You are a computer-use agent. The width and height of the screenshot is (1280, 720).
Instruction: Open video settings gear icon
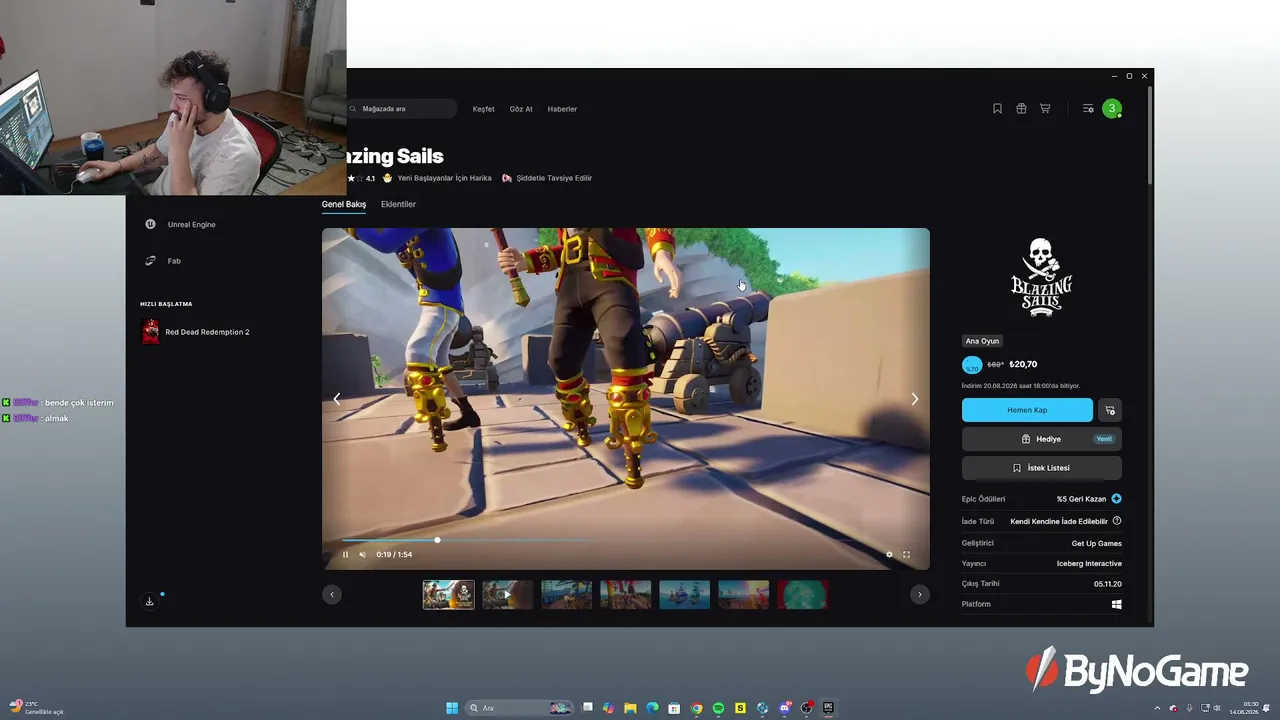[889, 554]
